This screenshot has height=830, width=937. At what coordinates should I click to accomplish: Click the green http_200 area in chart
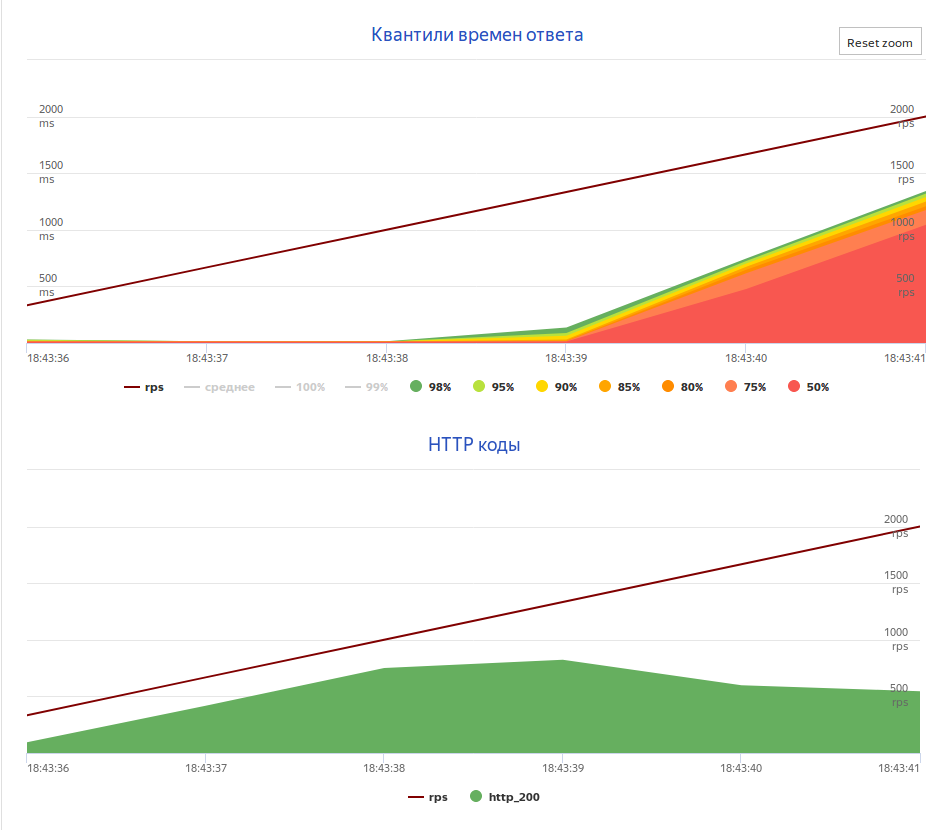[478, 711]
